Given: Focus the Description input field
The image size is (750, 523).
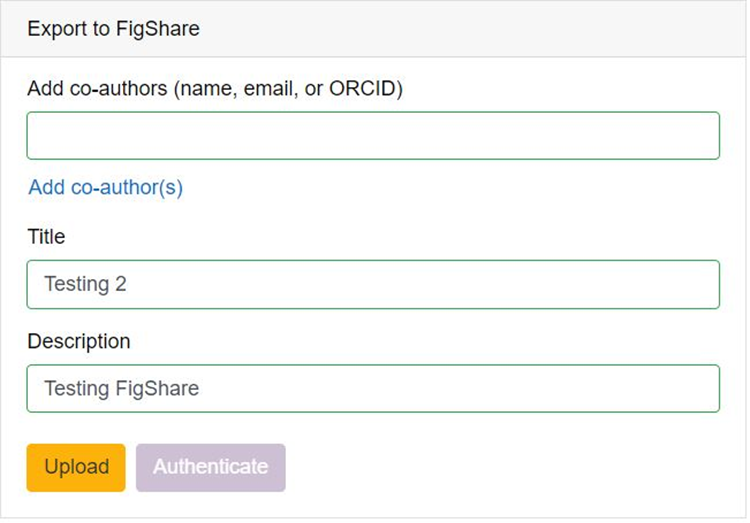Looking at the screenshot, I should pyautogui.click(x=372, y=388).
